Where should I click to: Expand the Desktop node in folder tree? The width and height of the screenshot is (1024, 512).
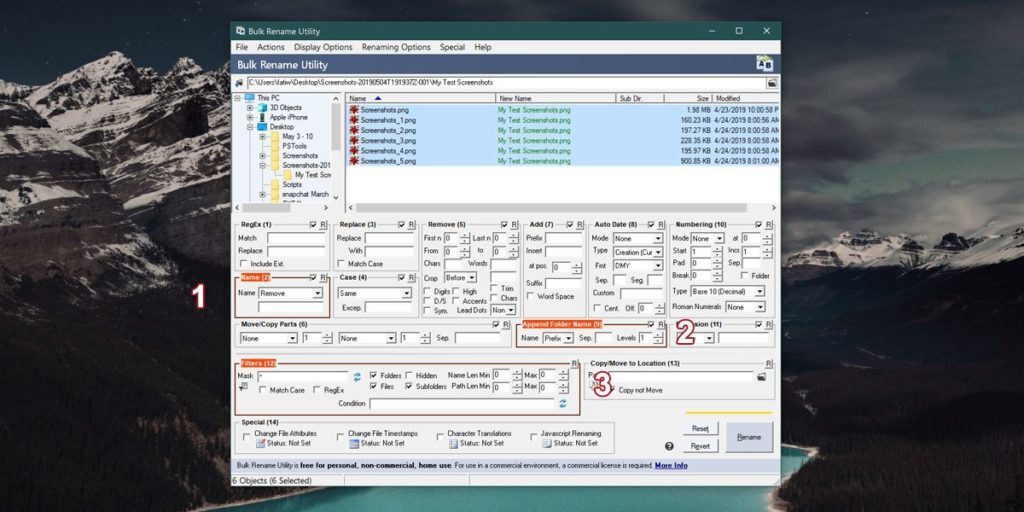(x=250, y=127)
